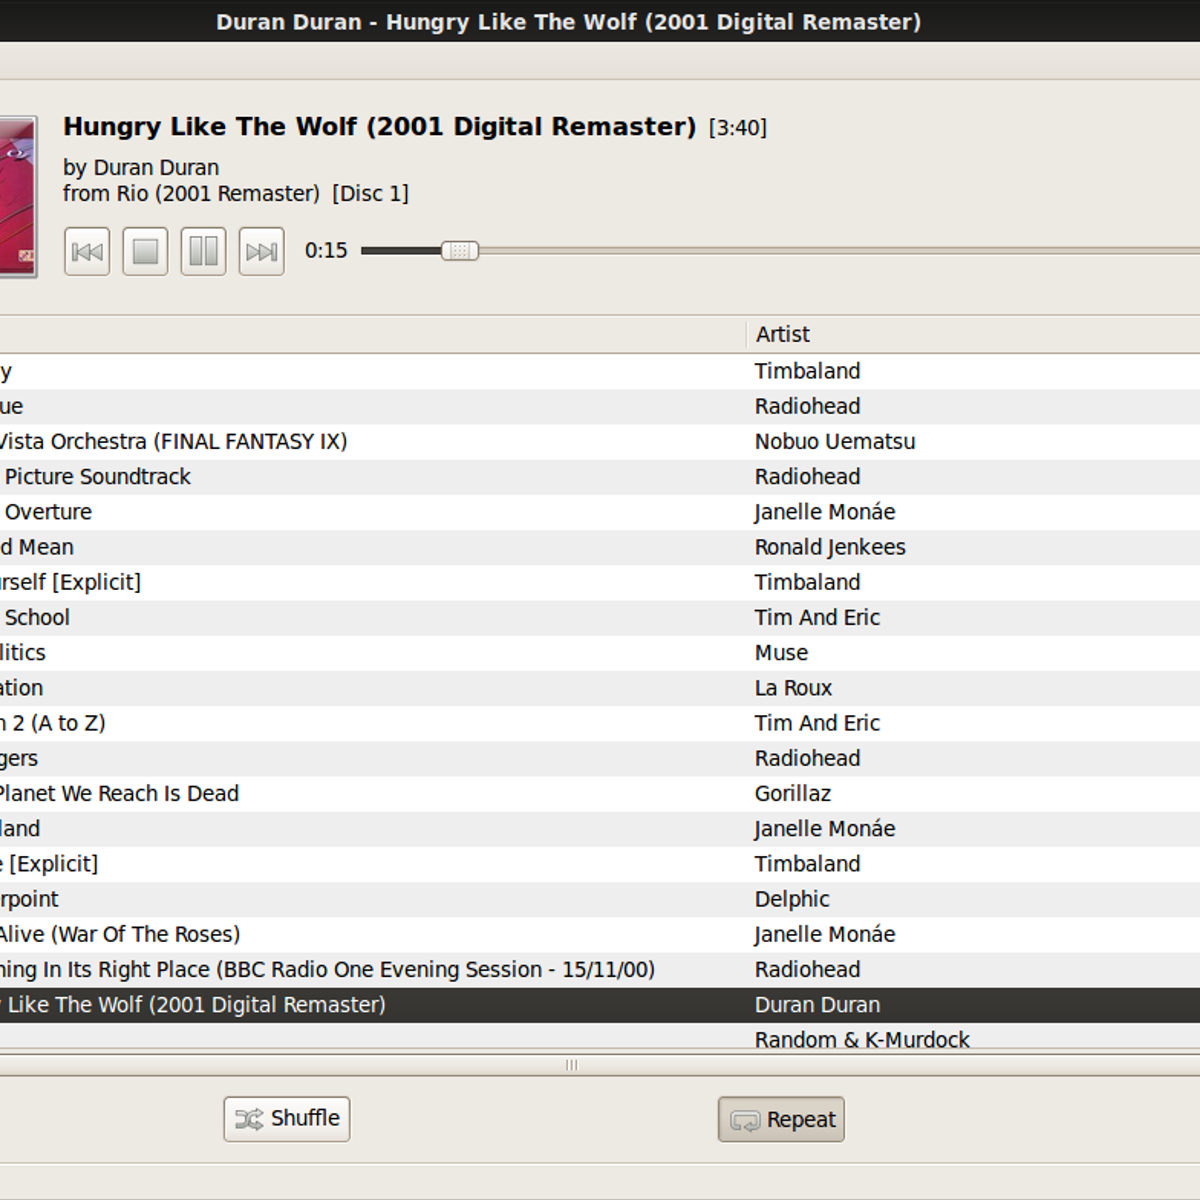1200x1200 pixels.
Task: Click the pane resize grip above Shuffle
Action: coord(572,1065)
